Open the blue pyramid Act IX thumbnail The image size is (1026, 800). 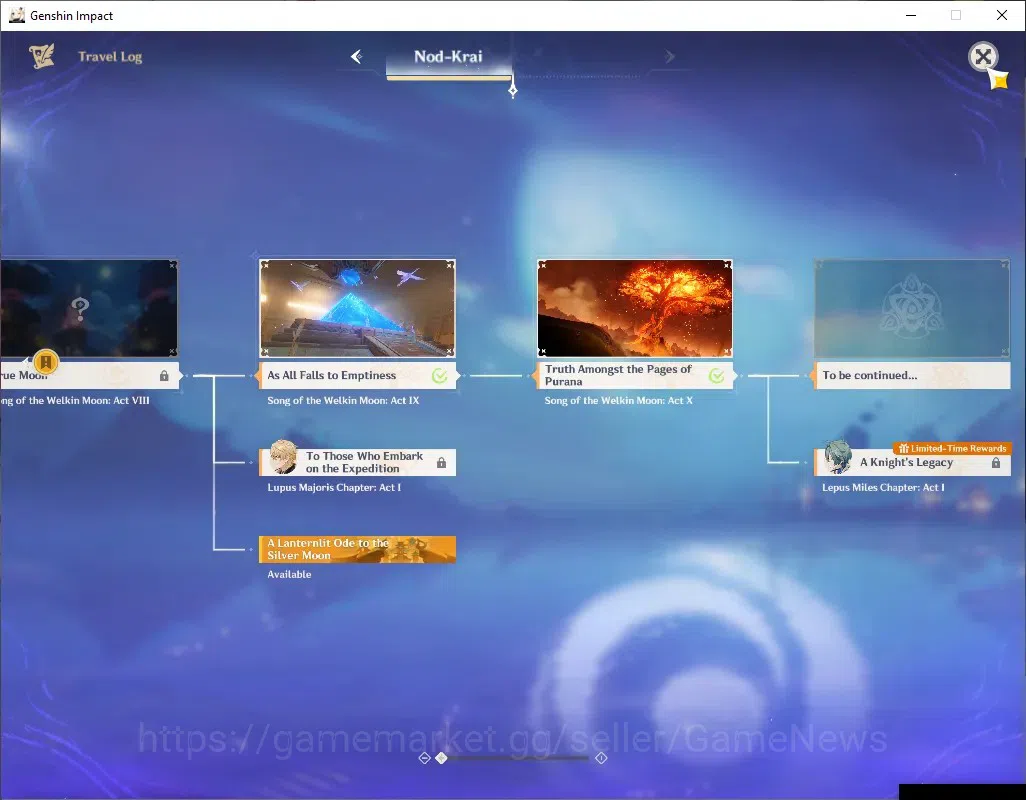click(x=357, y=308)
